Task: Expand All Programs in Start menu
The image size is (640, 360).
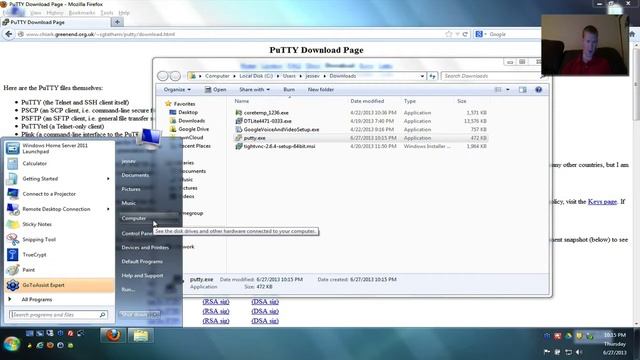Action: tap(36, 300)
